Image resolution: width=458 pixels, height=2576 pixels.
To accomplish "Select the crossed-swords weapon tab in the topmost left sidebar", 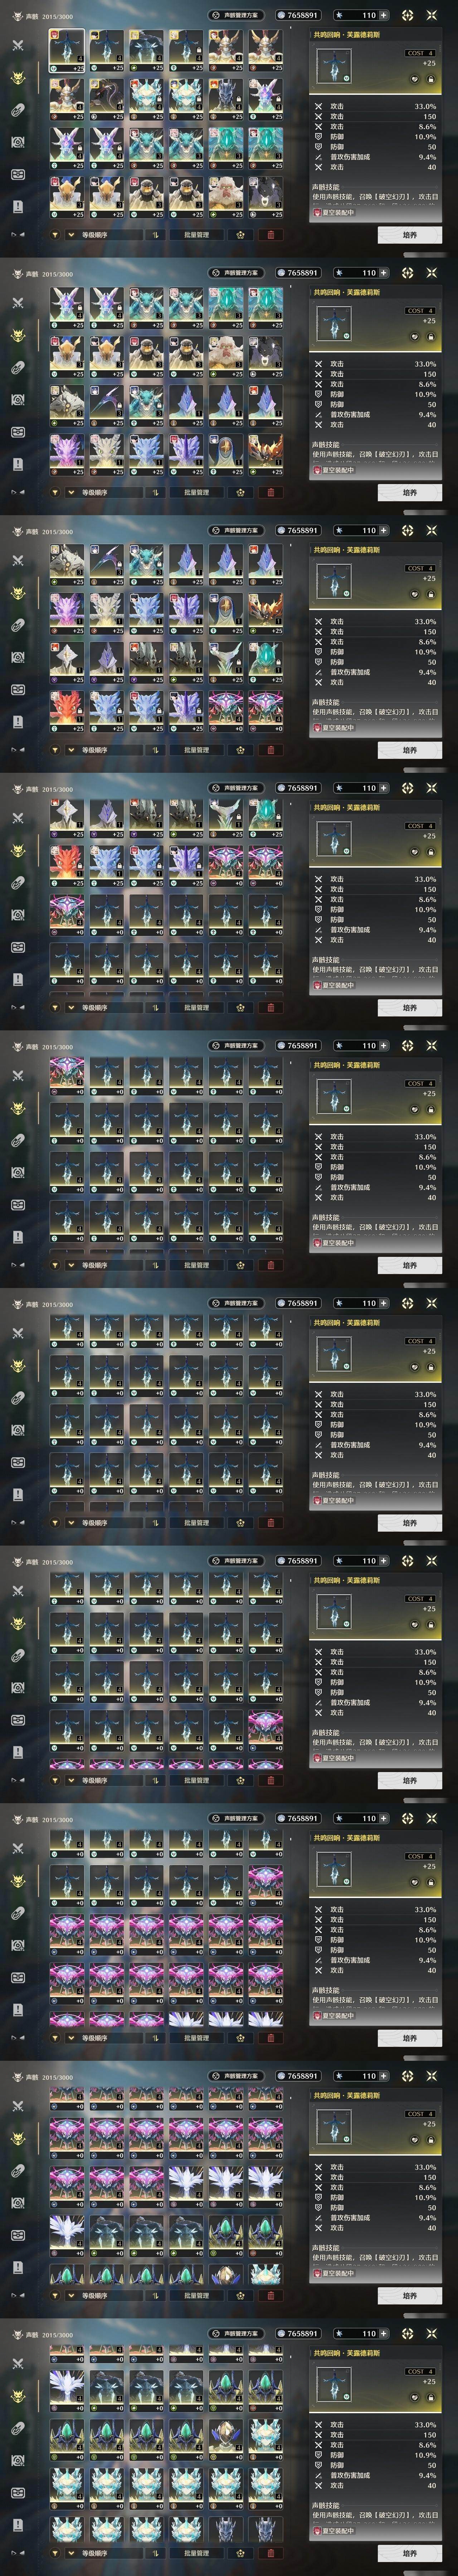I will (x=18, y=45).
